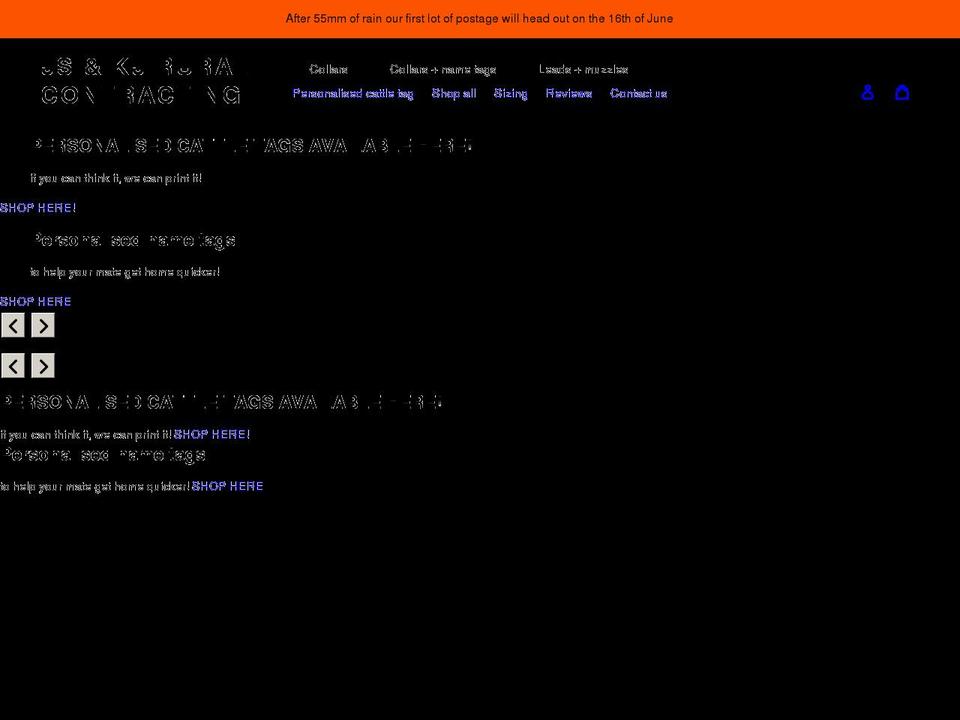Click SHOP HERE for personalised name tags

point(35,301)
